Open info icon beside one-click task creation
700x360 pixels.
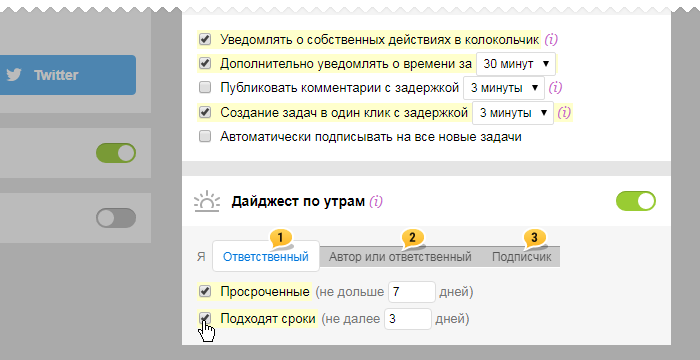point(564,113)
